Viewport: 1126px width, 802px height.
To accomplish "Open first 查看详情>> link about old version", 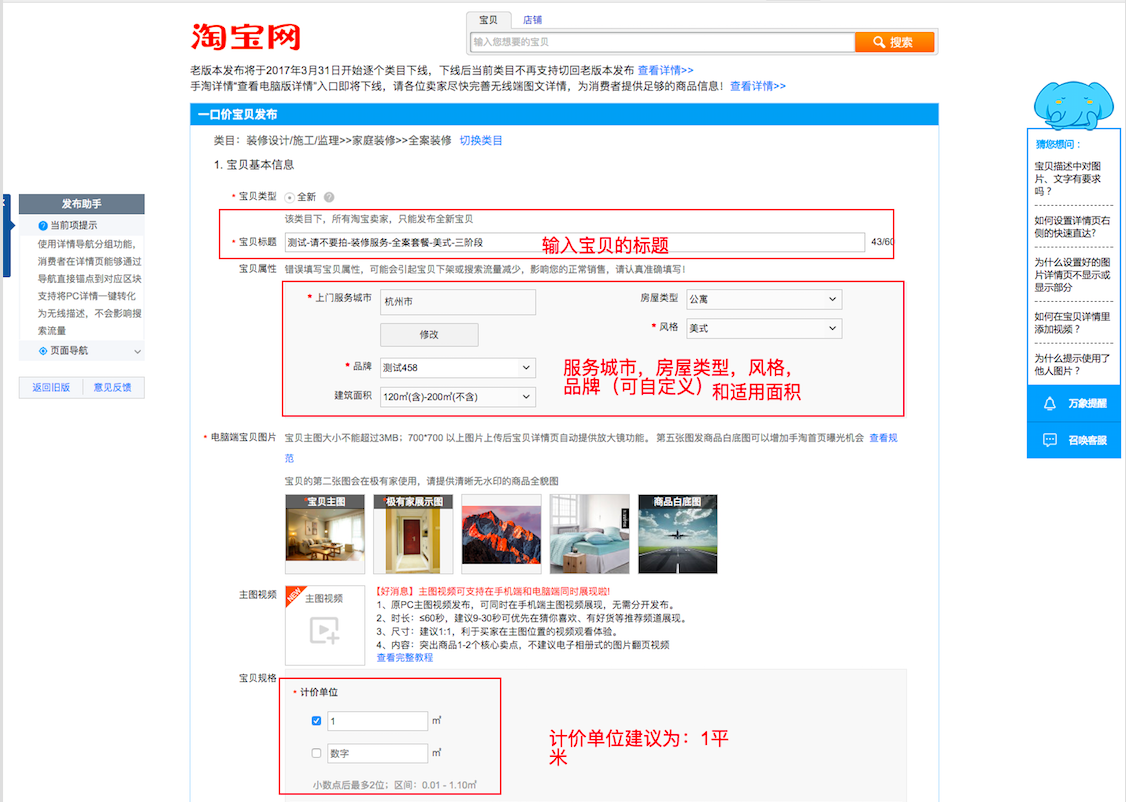I will (x=665, y=70).
